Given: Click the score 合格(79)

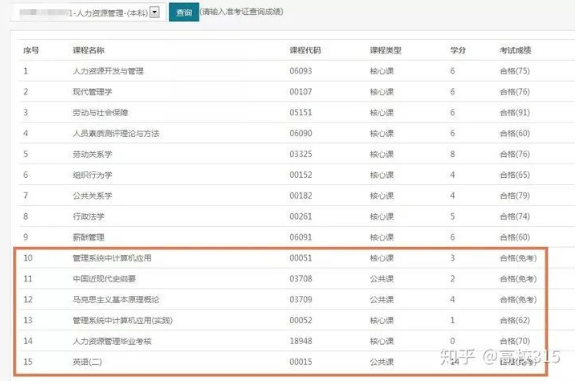Looking at the screenshot, I should point(515,196).
